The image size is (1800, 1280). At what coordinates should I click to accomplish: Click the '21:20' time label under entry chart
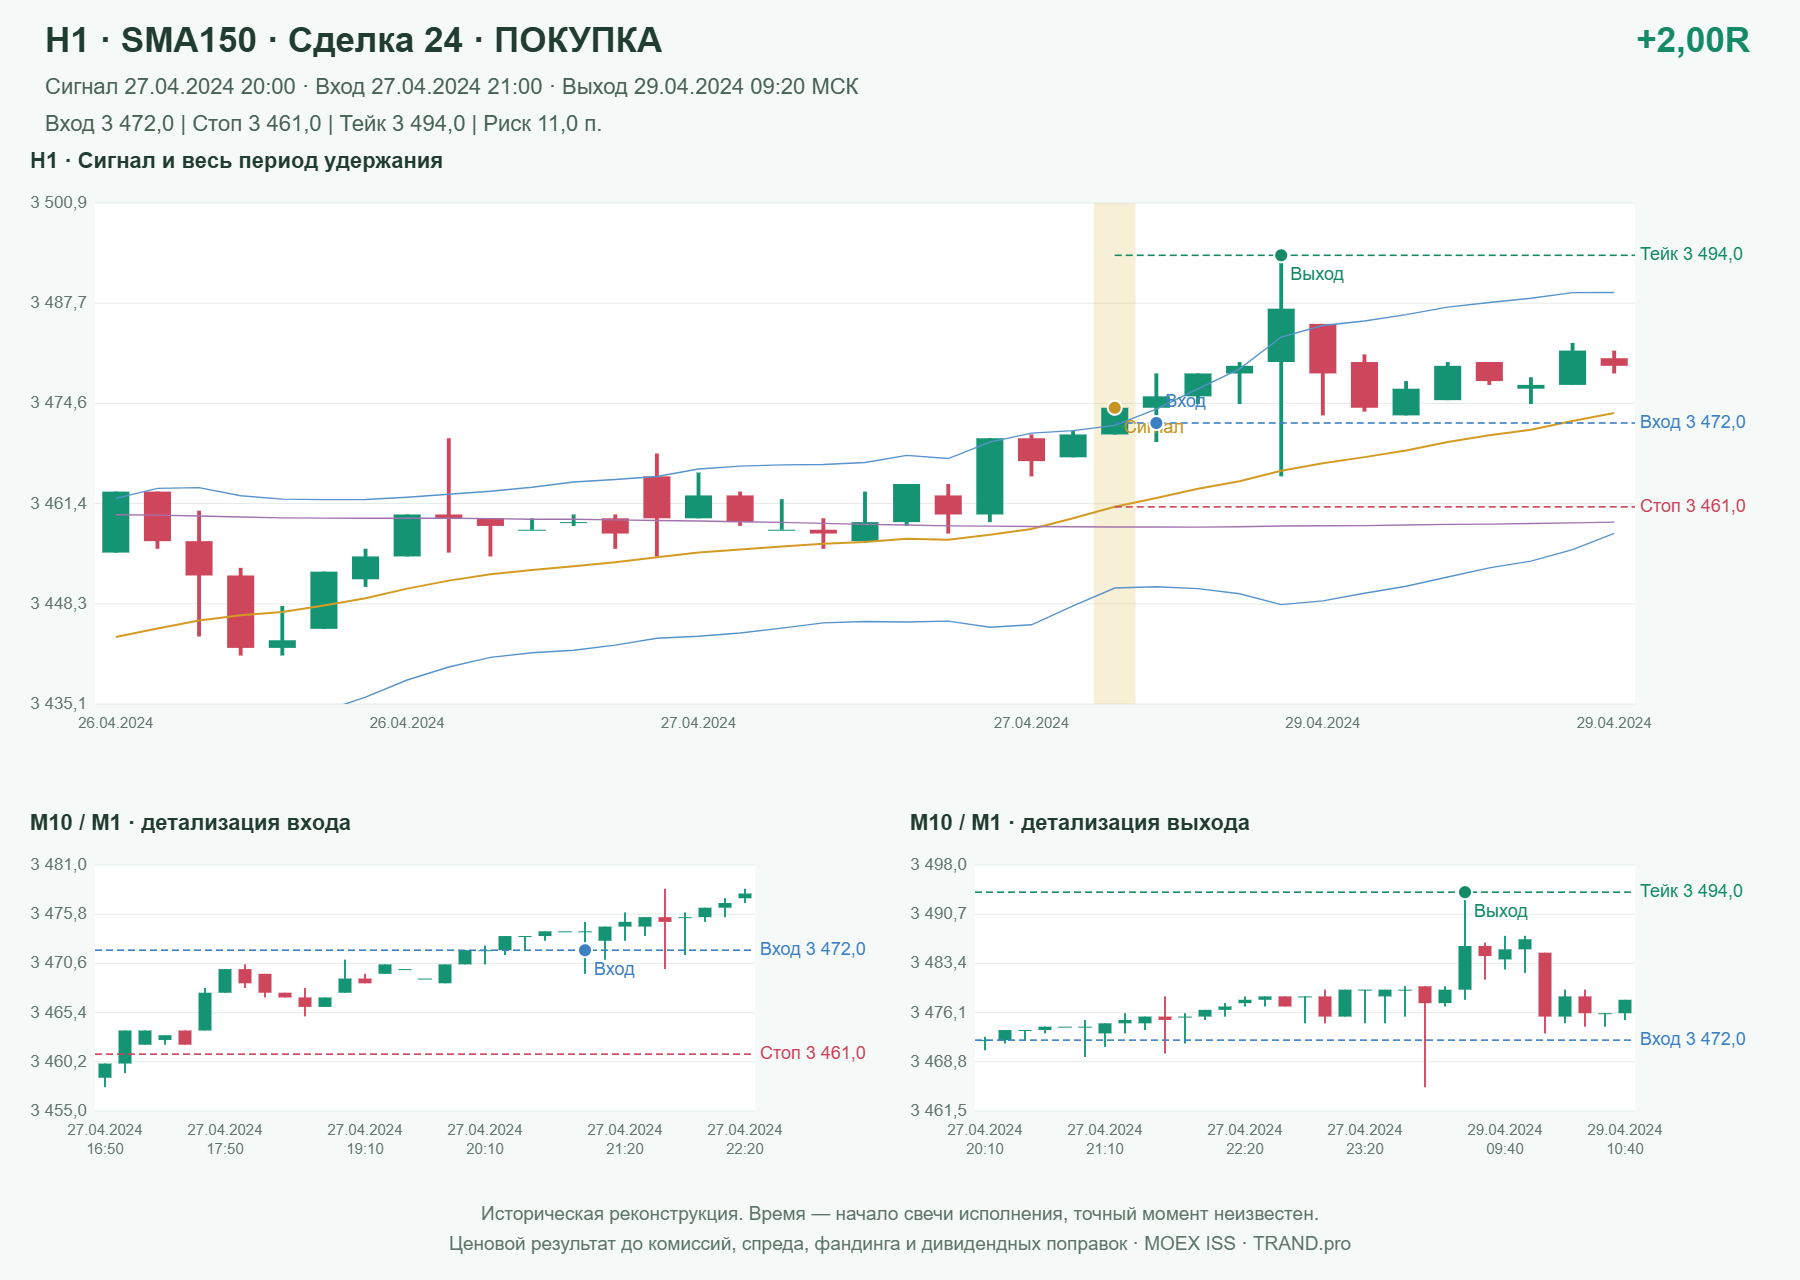(625, 1149)
